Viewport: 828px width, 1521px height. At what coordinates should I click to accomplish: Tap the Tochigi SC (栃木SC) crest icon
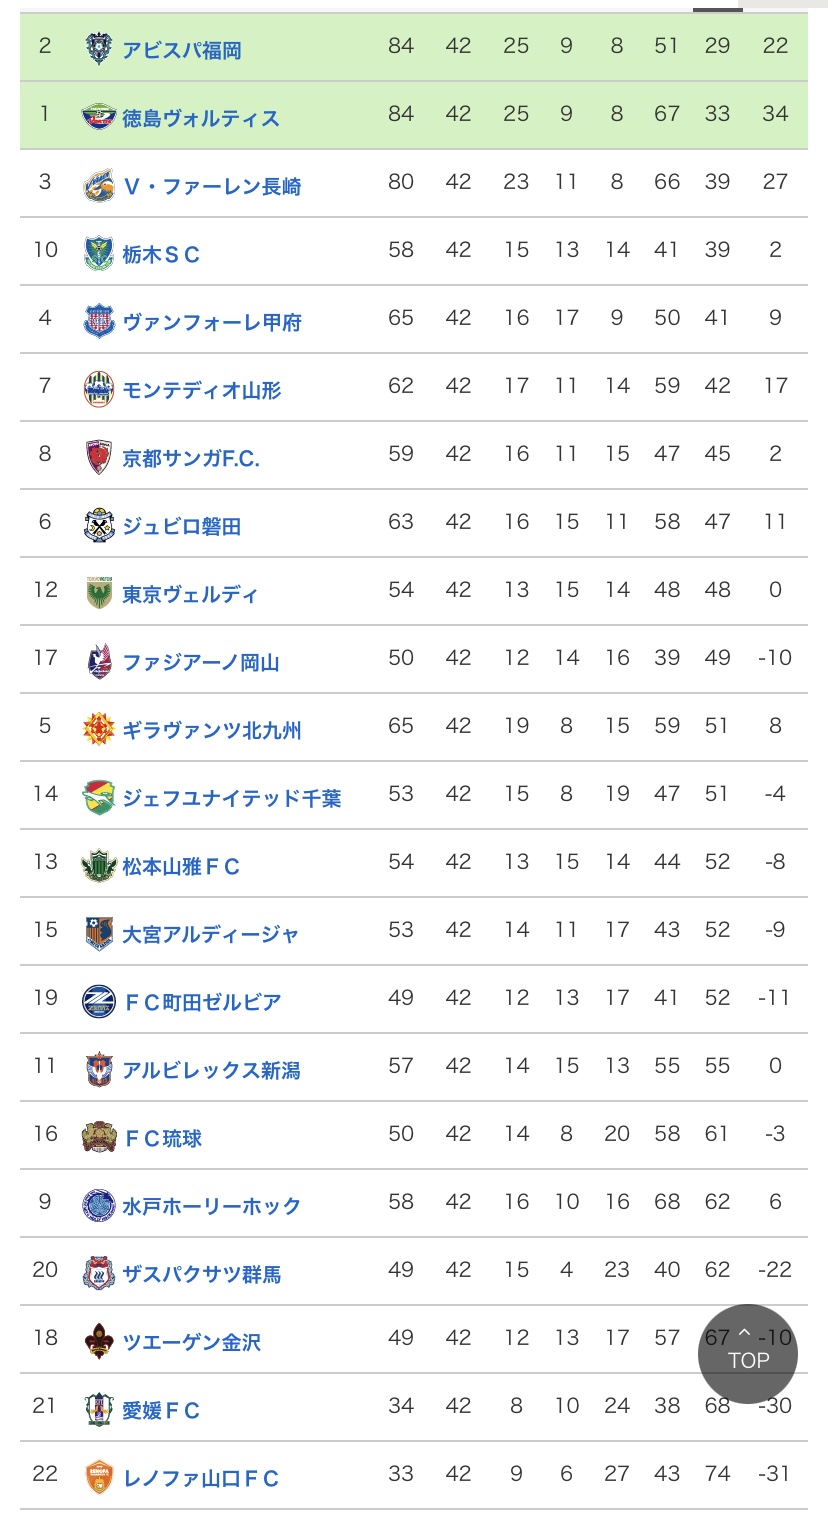coord(99,253)
